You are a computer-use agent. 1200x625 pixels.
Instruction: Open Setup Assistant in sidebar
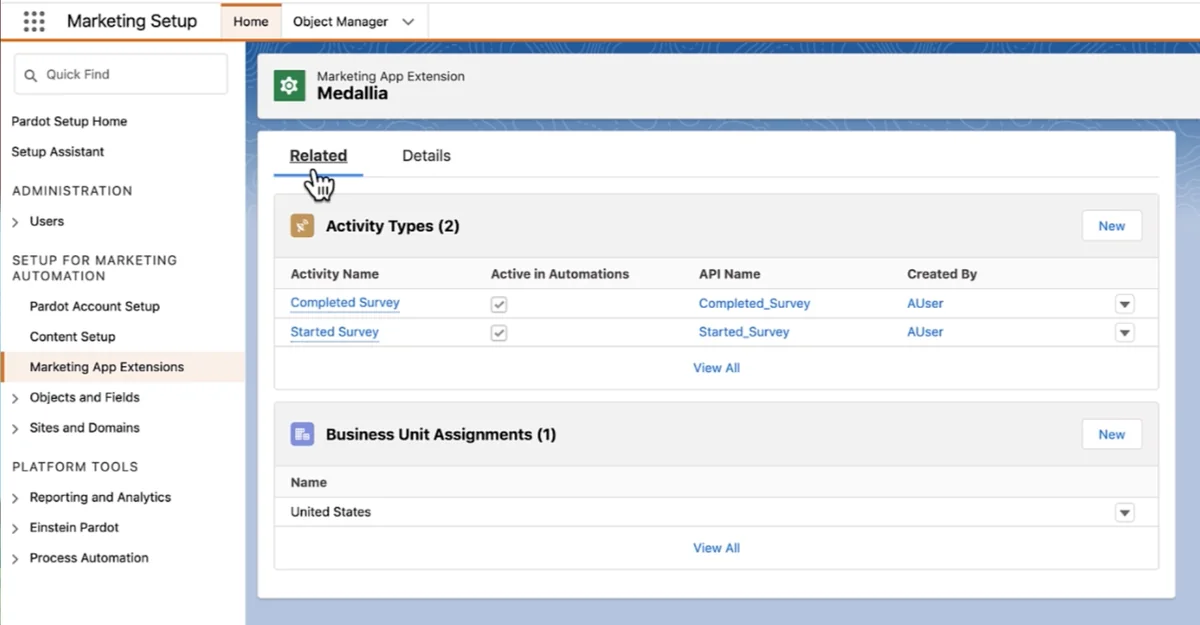58,152
